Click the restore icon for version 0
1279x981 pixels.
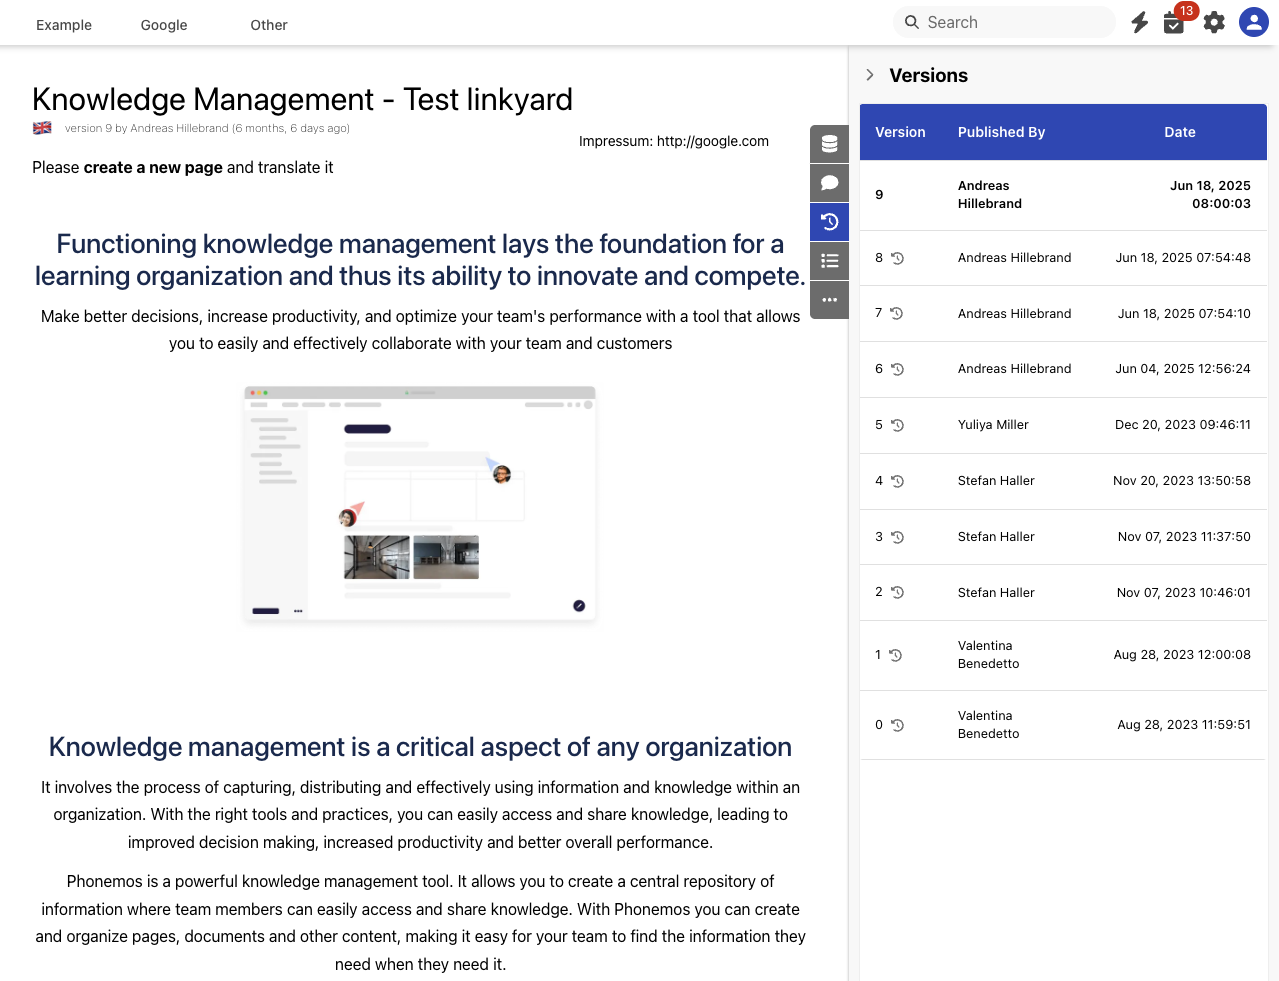click(x=897, y=725)
